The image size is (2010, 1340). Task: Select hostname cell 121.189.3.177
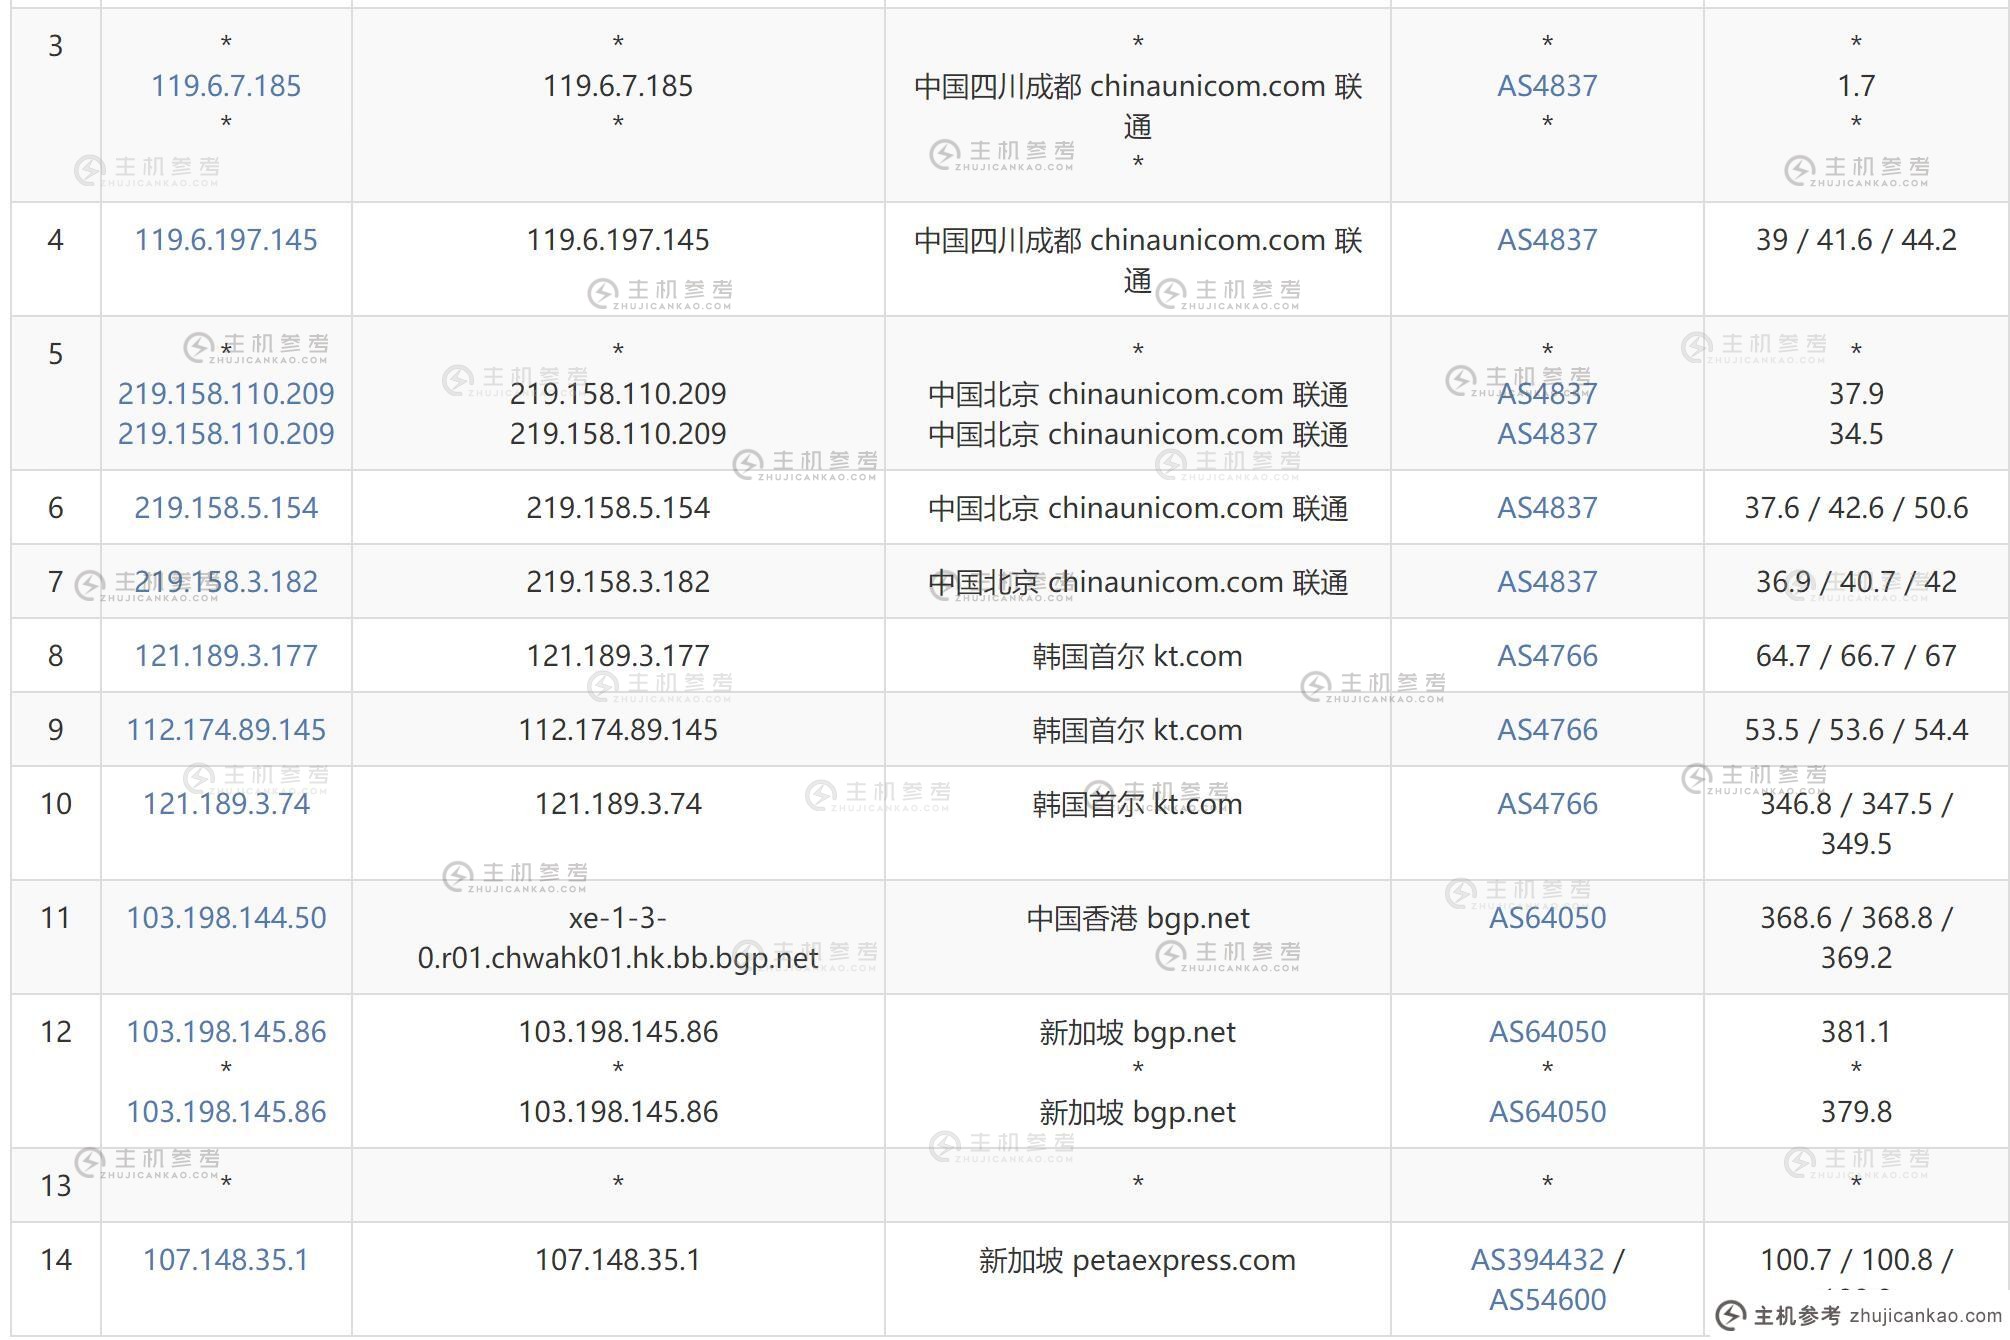tap(618, 656)
